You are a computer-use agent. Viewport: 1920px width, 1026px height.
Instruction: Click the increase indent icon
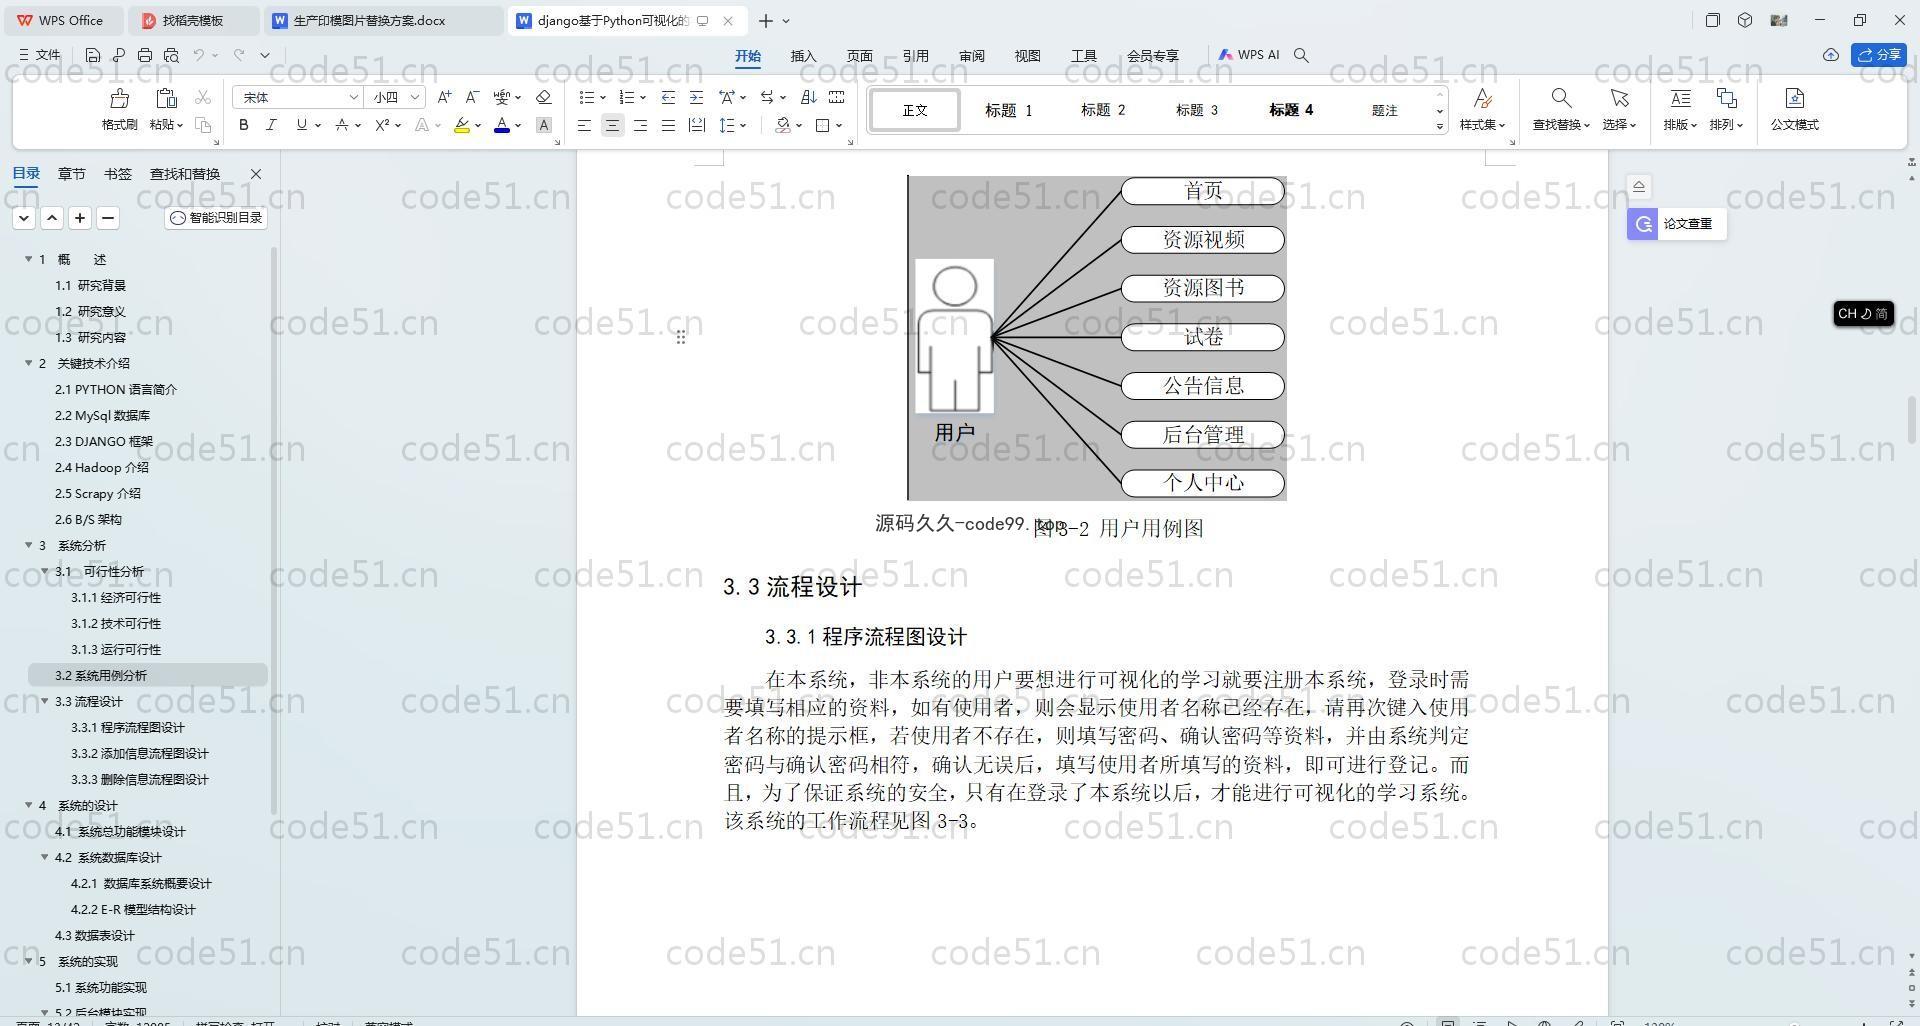(x=696, y=97)
